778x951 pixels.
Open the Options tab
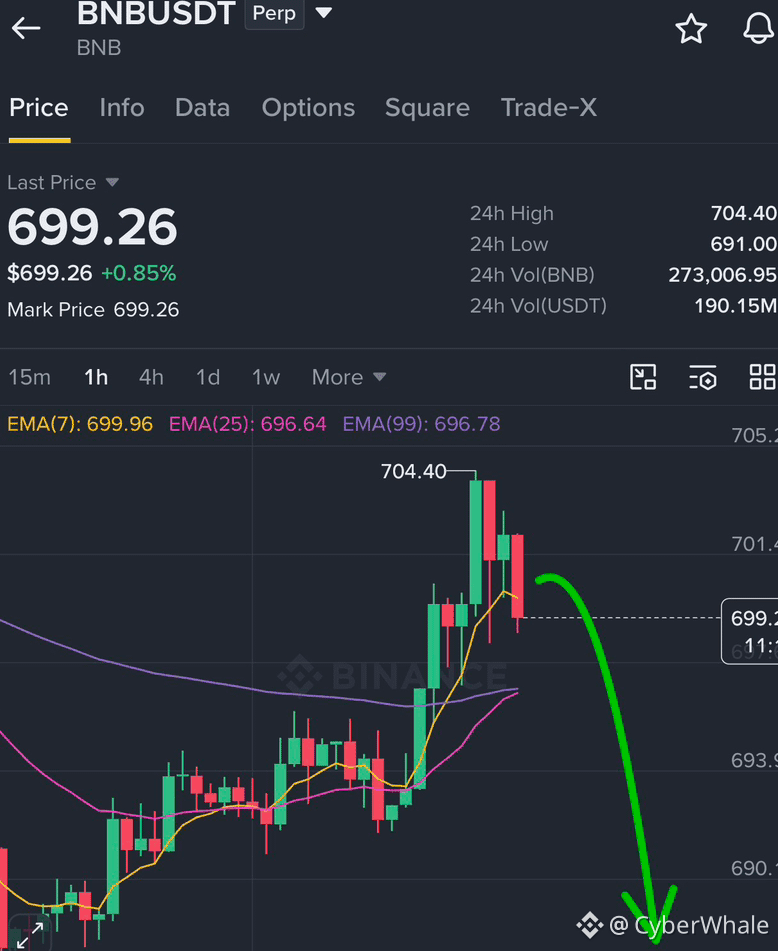click(x=308, y=108)
